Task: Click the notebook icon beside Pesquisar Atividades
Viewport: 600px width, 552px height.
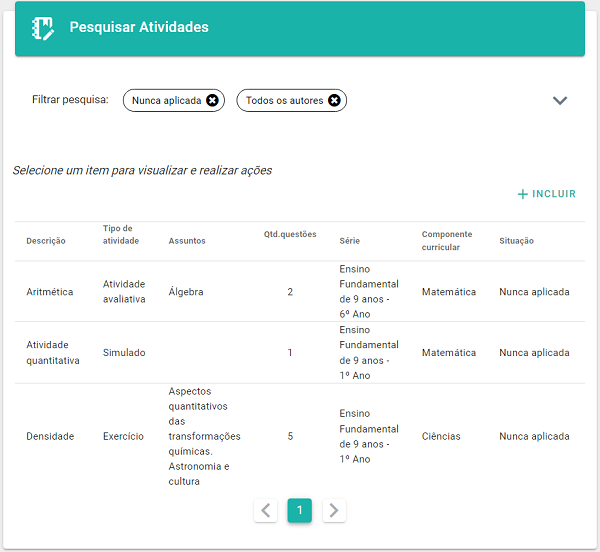Action: 43,28
